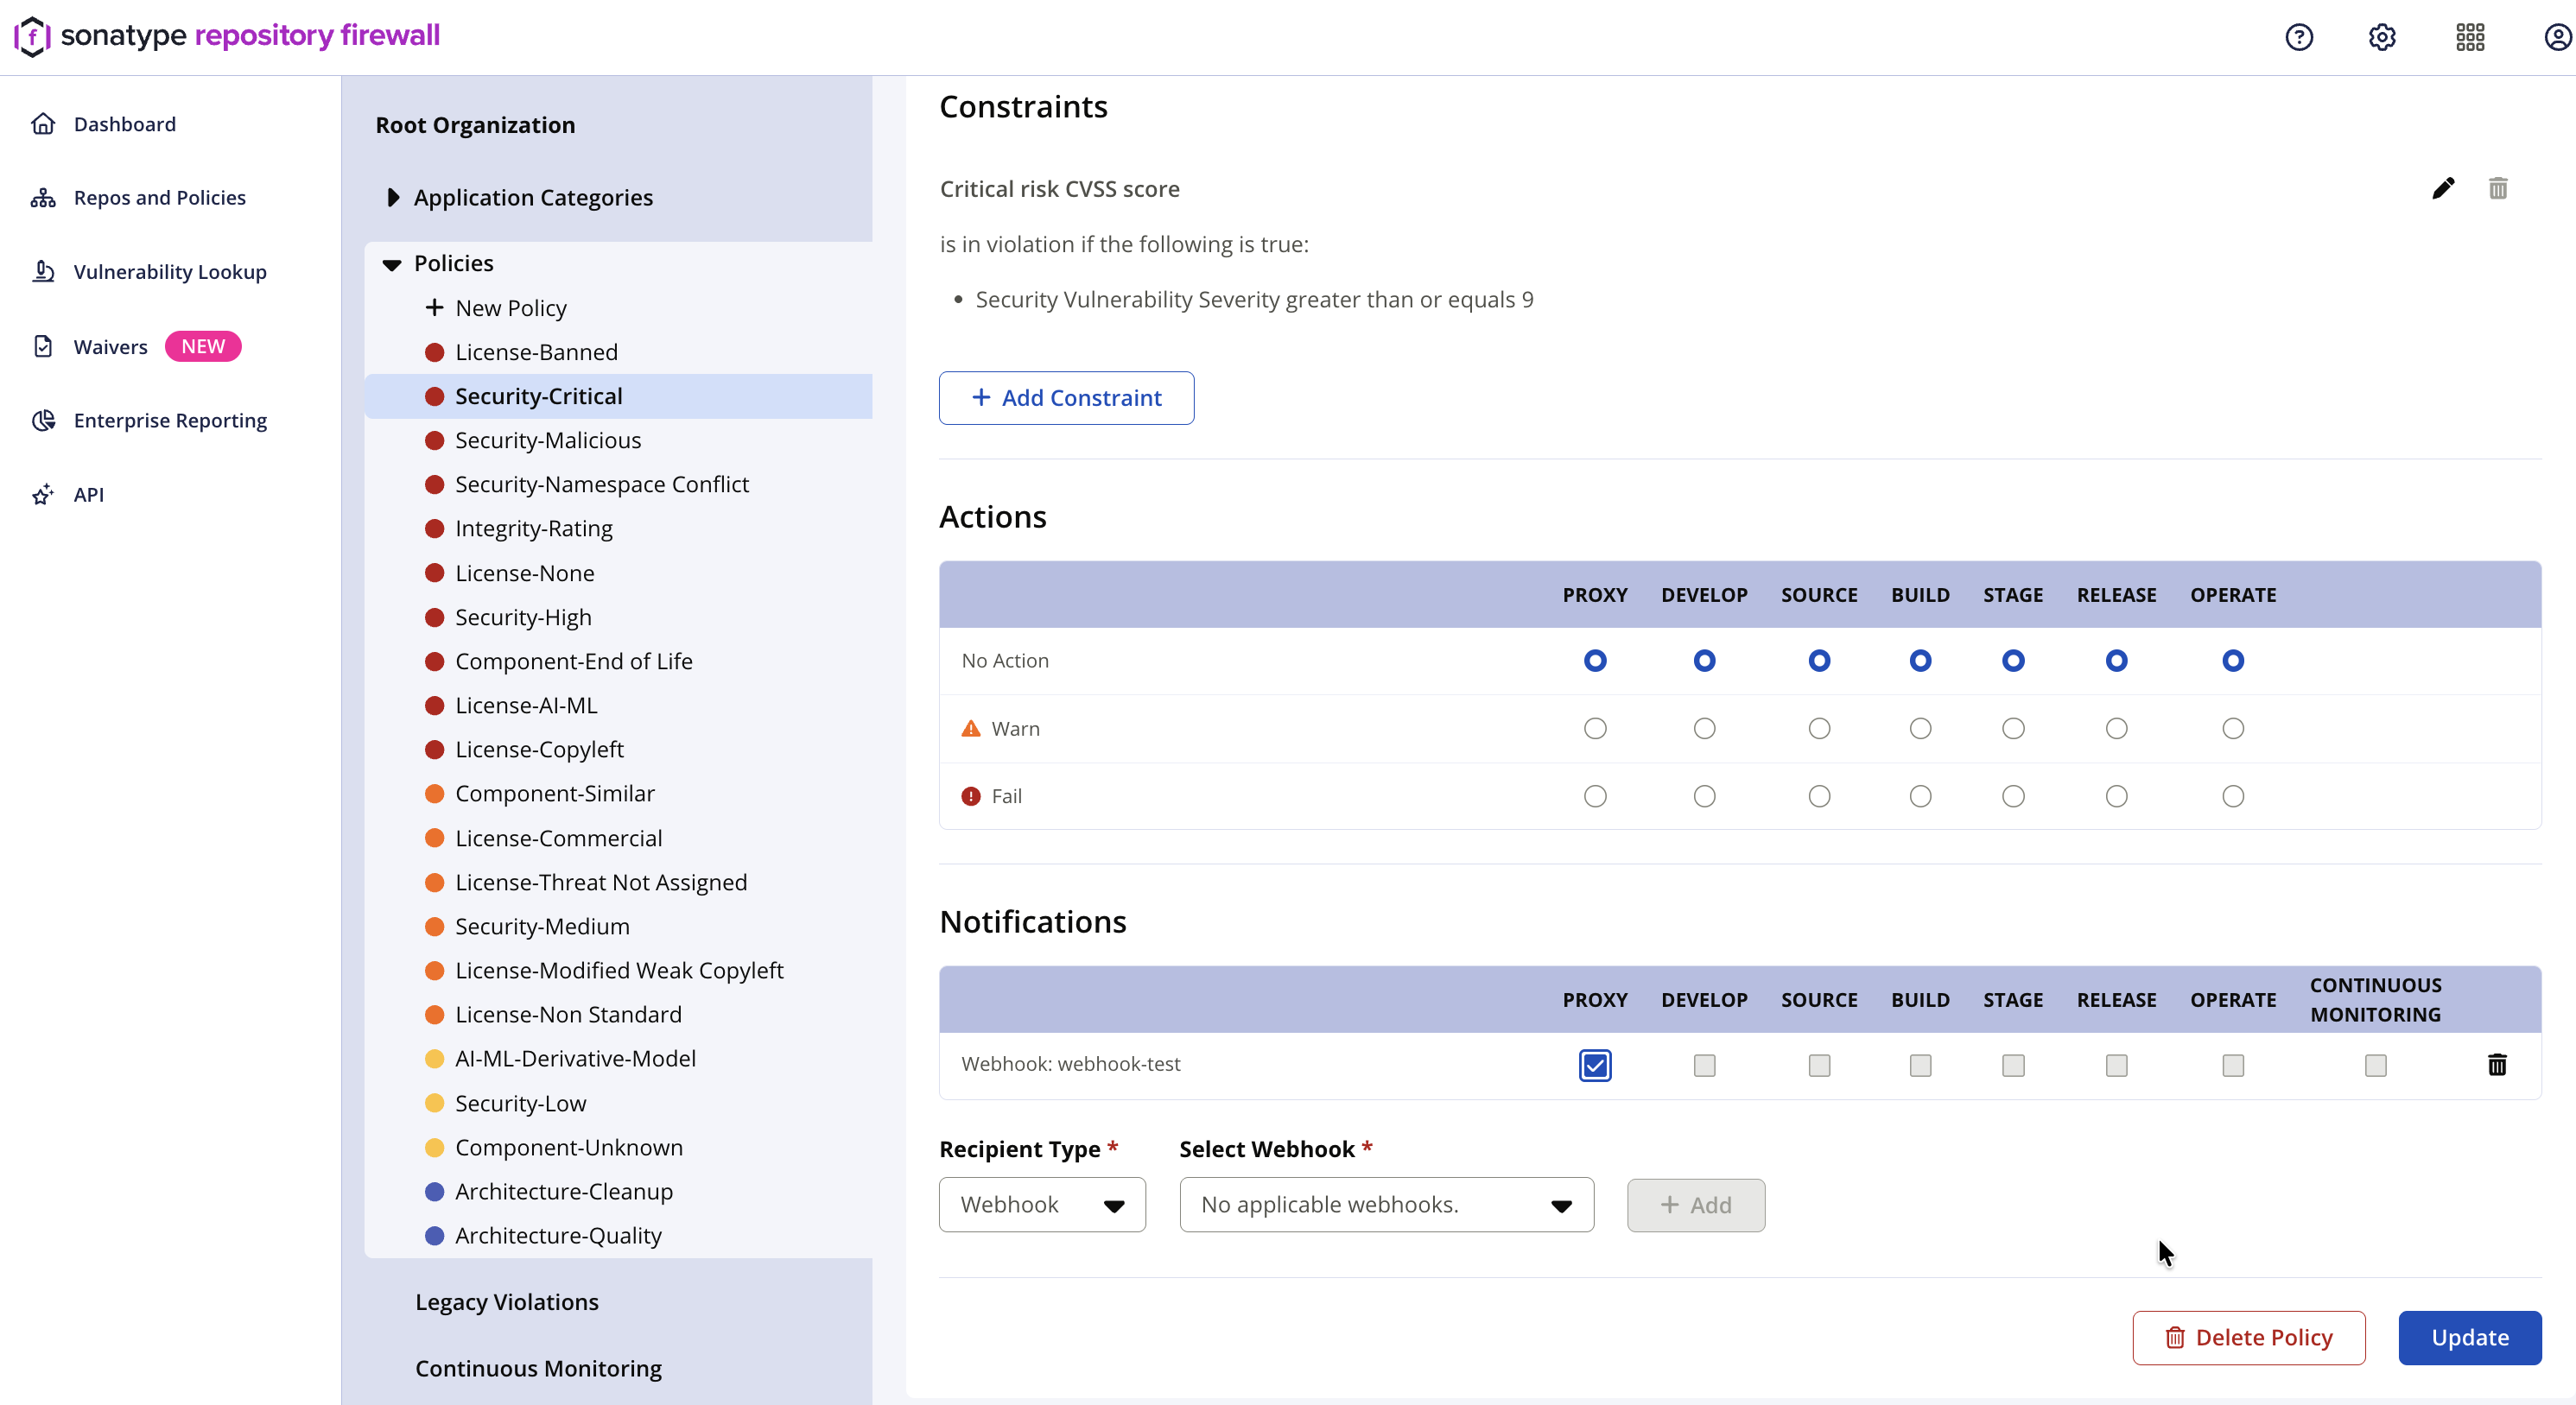Select the Security-Namespace Conflict policy
The width and height of the screenshot is (2576, 1405).
(x=601, y=484)
